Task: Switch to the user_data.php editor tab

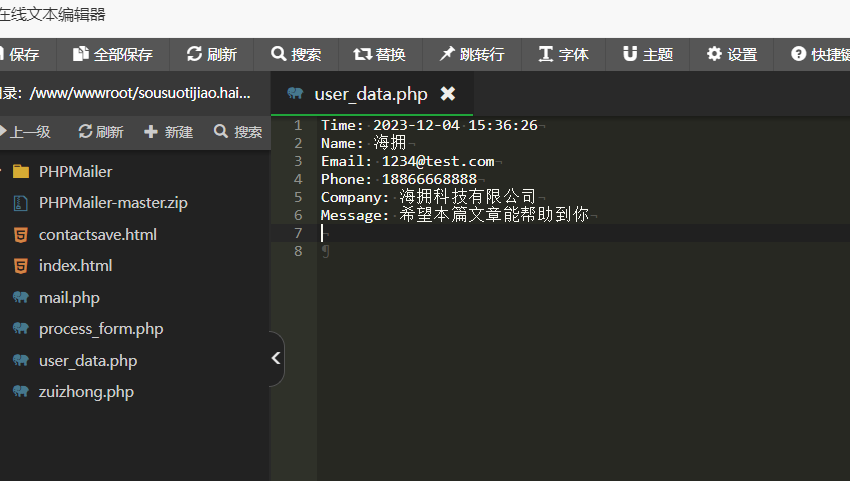Action: 371,94
